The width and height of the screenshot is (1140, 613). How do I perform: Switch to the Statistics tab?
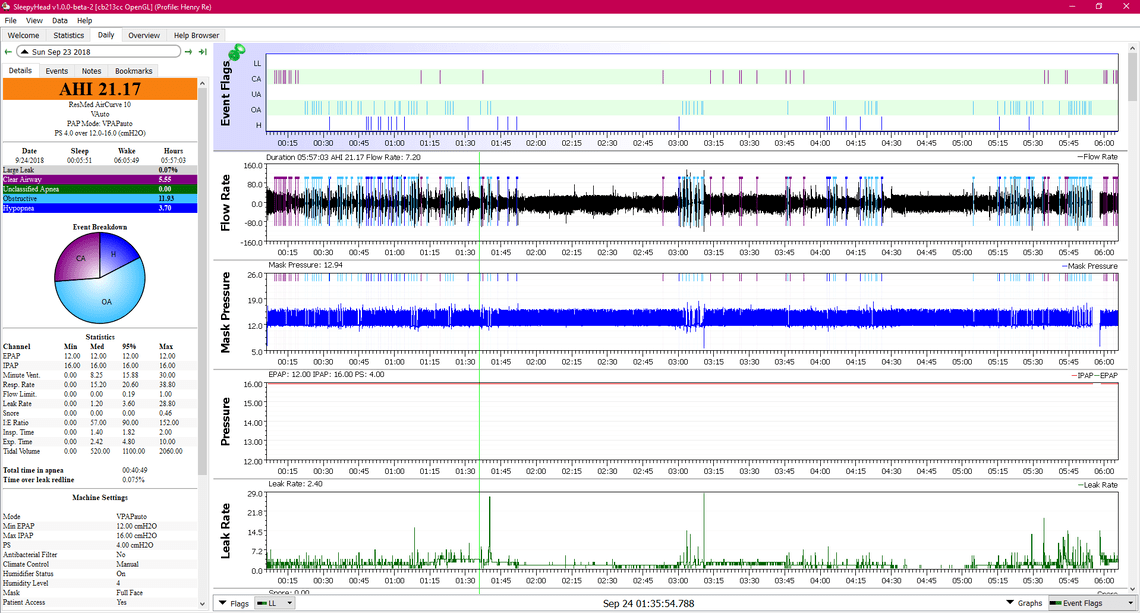(69, 35)
